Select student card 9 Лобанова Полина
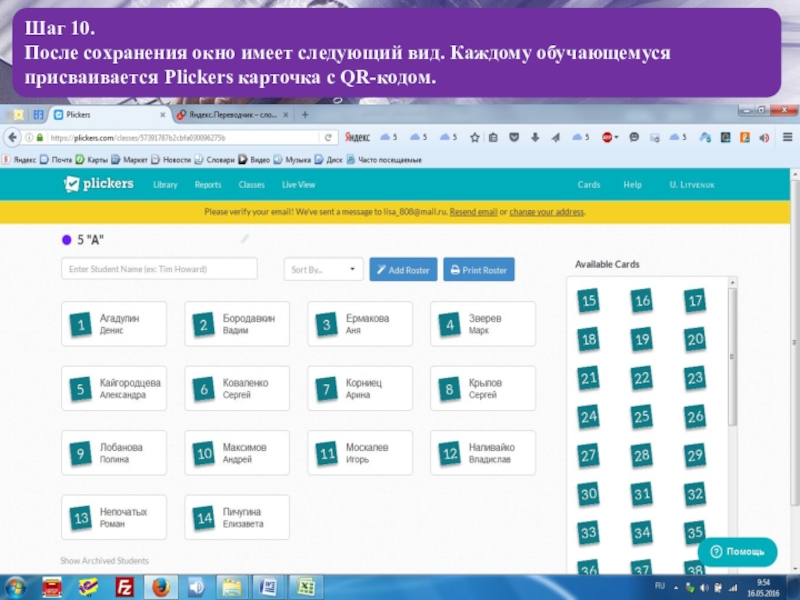 [x=114, y=453]
